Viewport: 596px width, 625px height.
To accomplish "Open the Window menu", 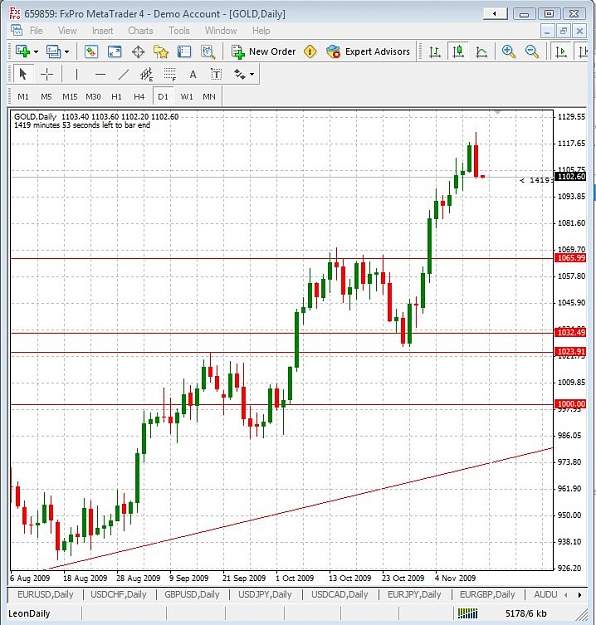I will [x=221, y=31].
